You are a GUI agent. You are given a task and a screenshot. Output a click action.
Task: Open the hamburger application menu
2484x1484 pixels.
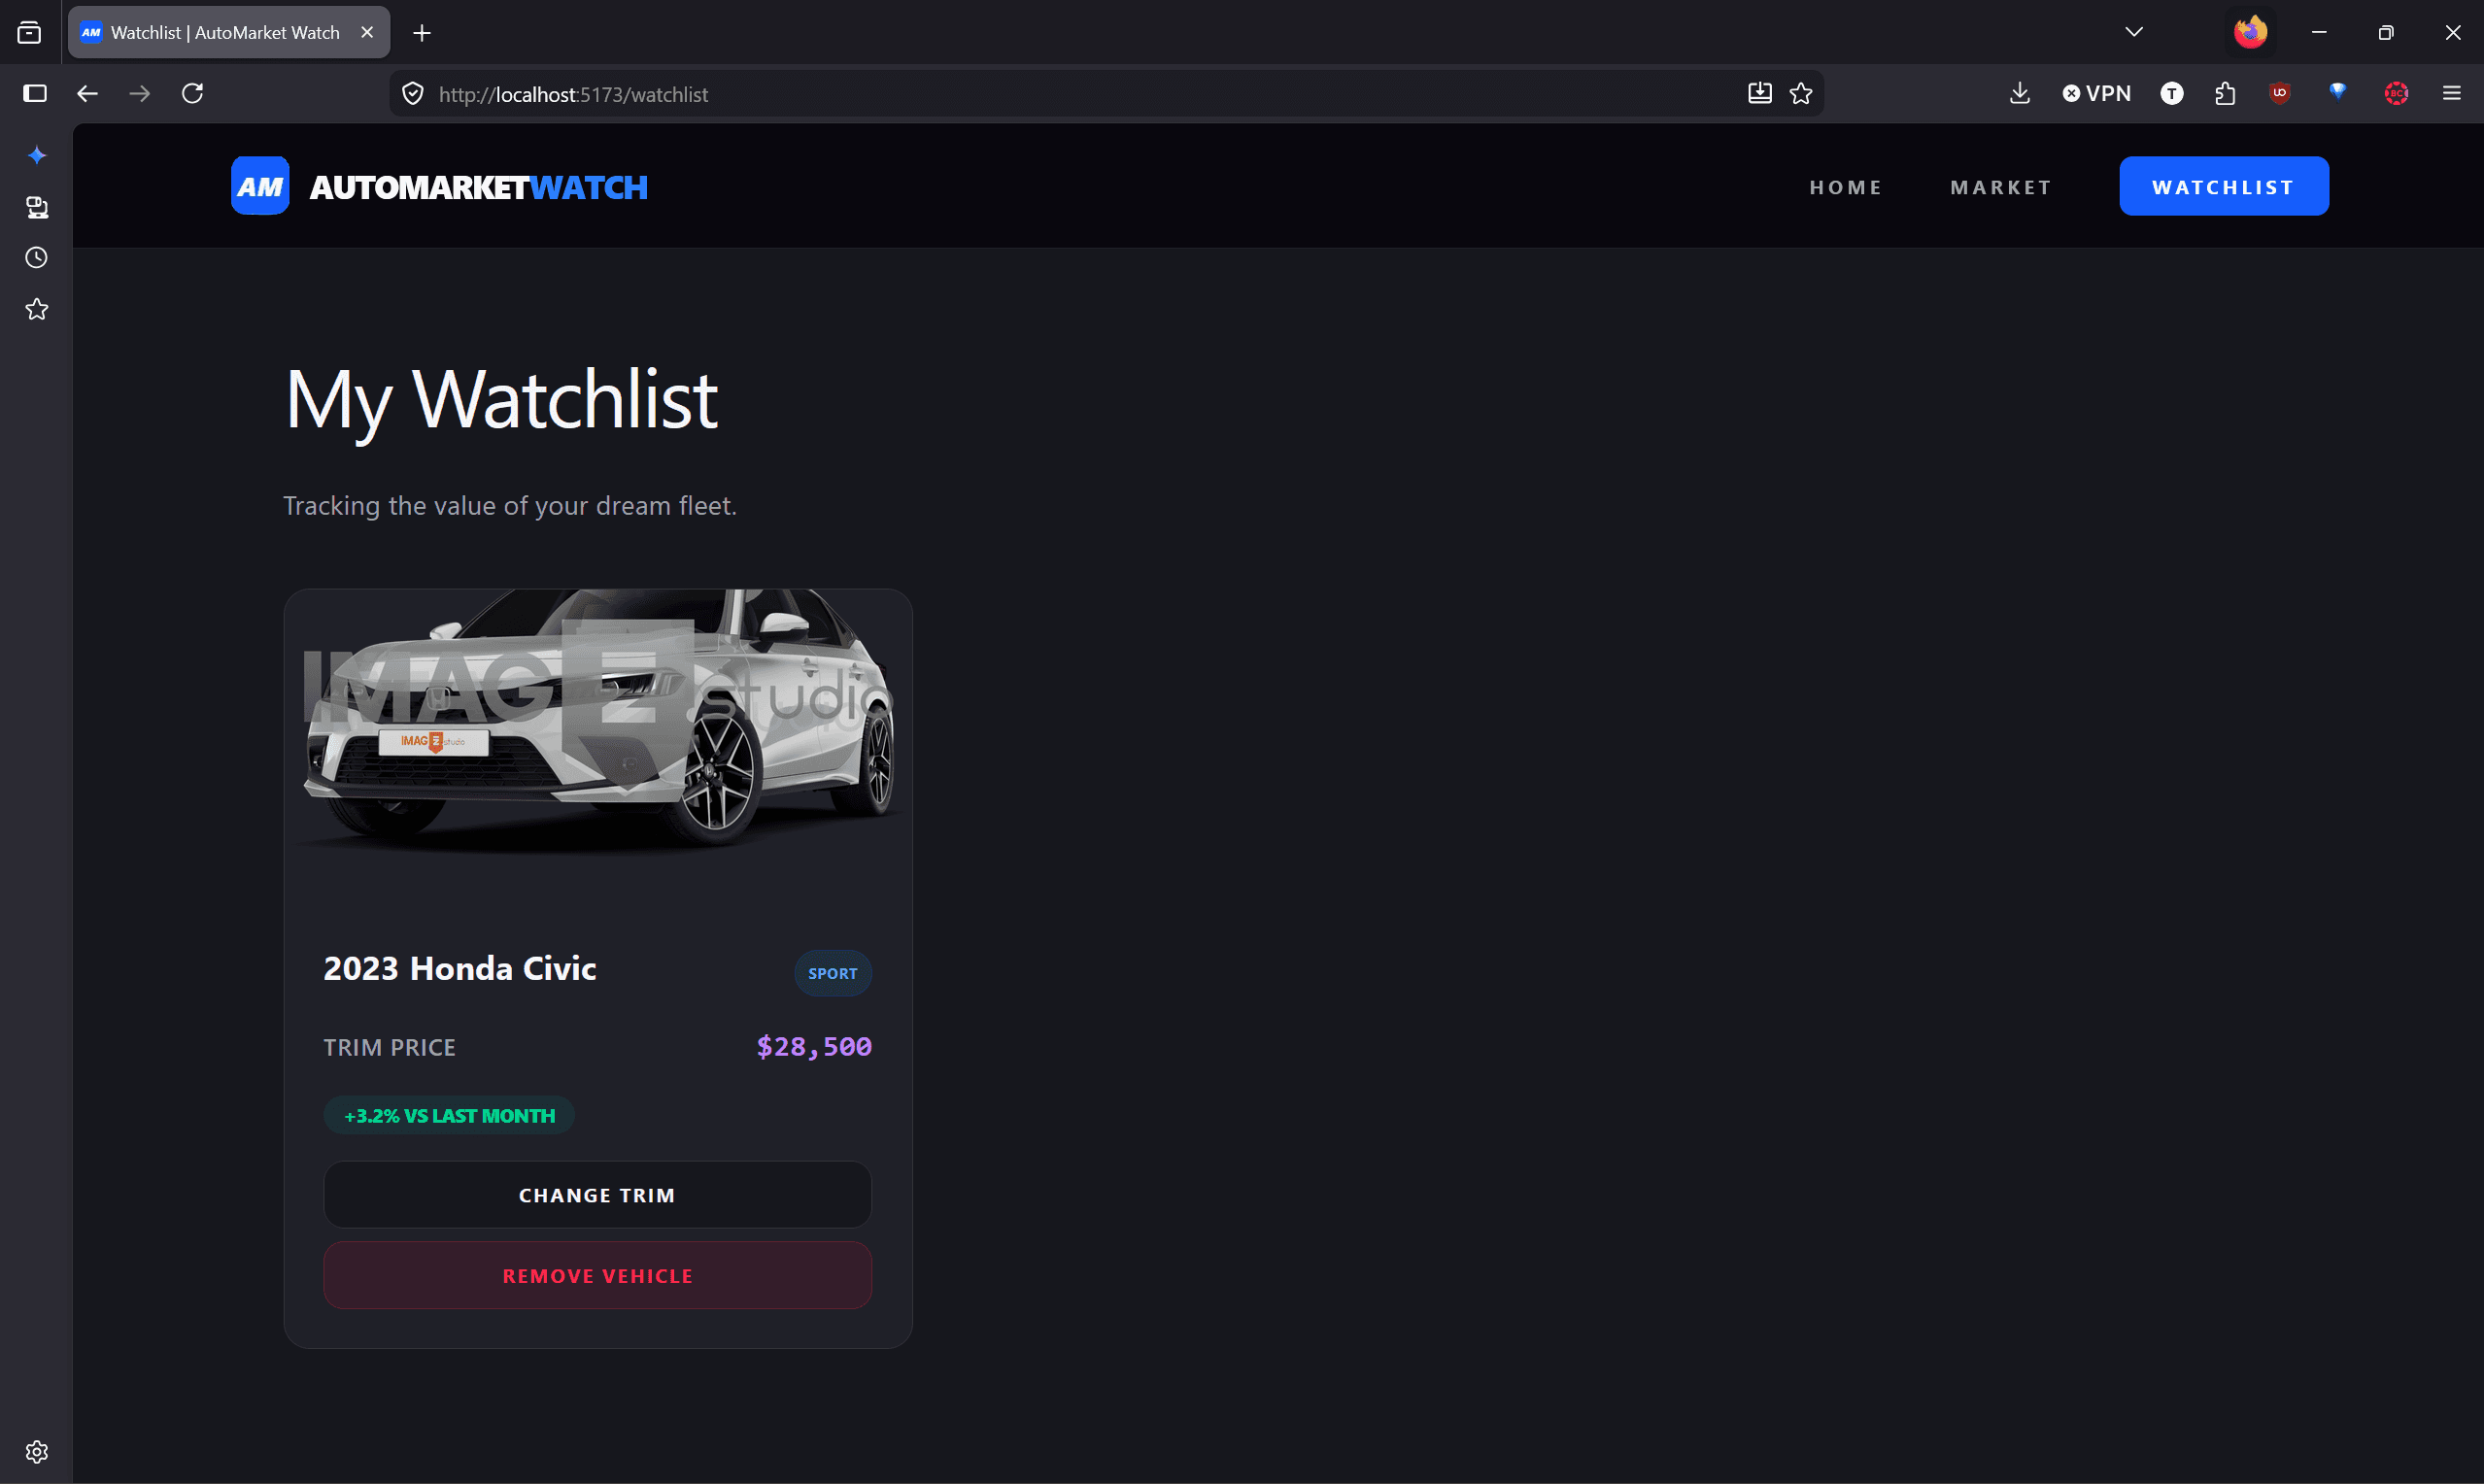(x=2451, y=93)
